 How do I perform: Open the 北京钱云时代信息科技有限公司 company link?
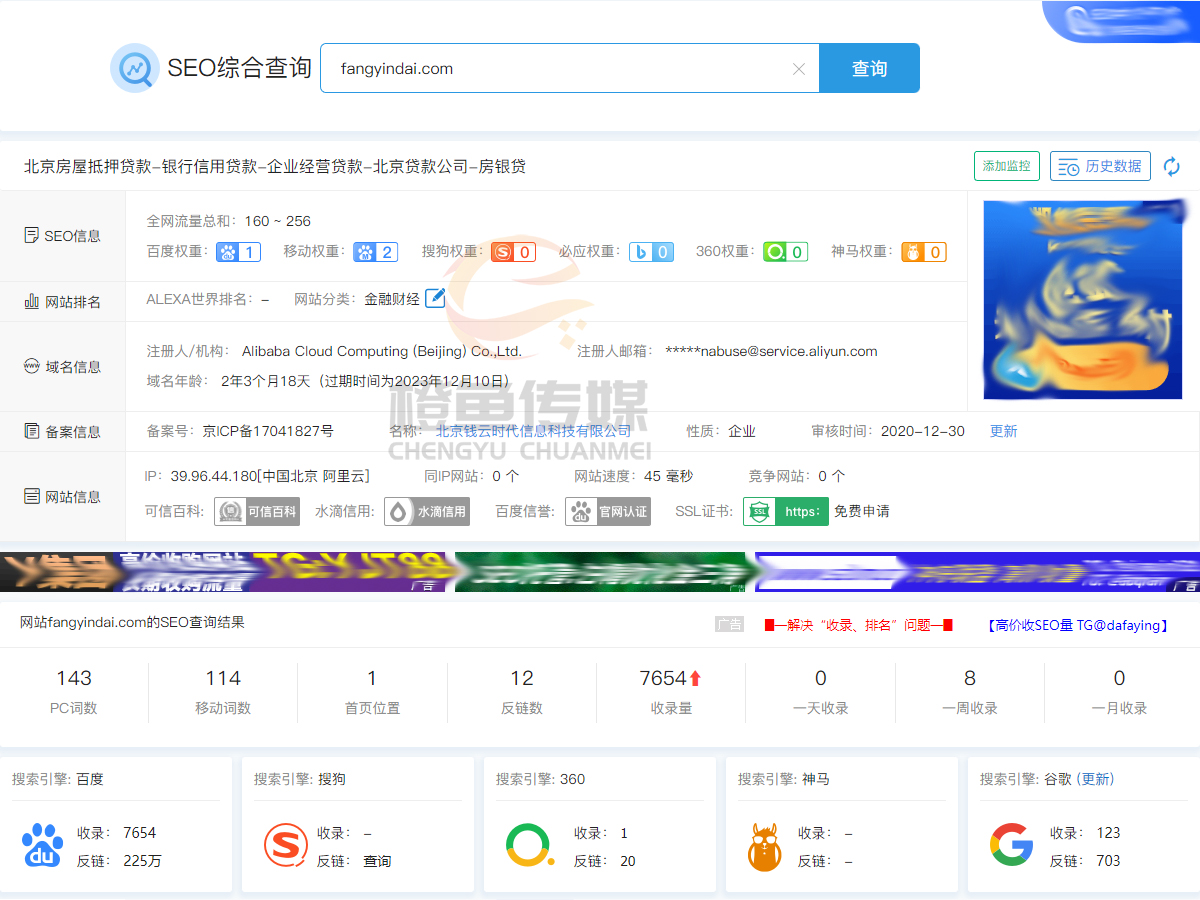[534, 431]
